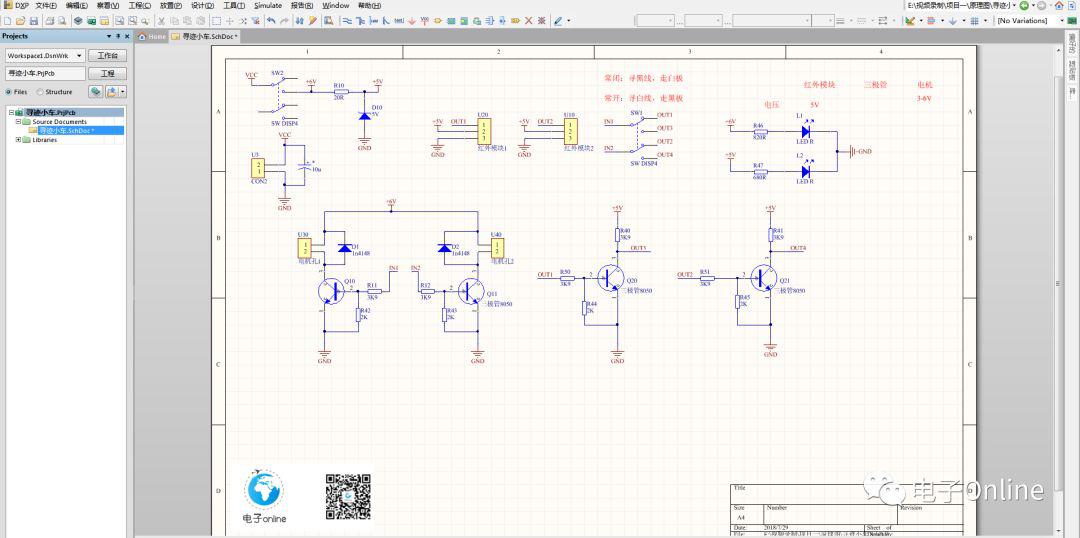
Task: Expand the Libraries tree node
Action: point(20,140)
